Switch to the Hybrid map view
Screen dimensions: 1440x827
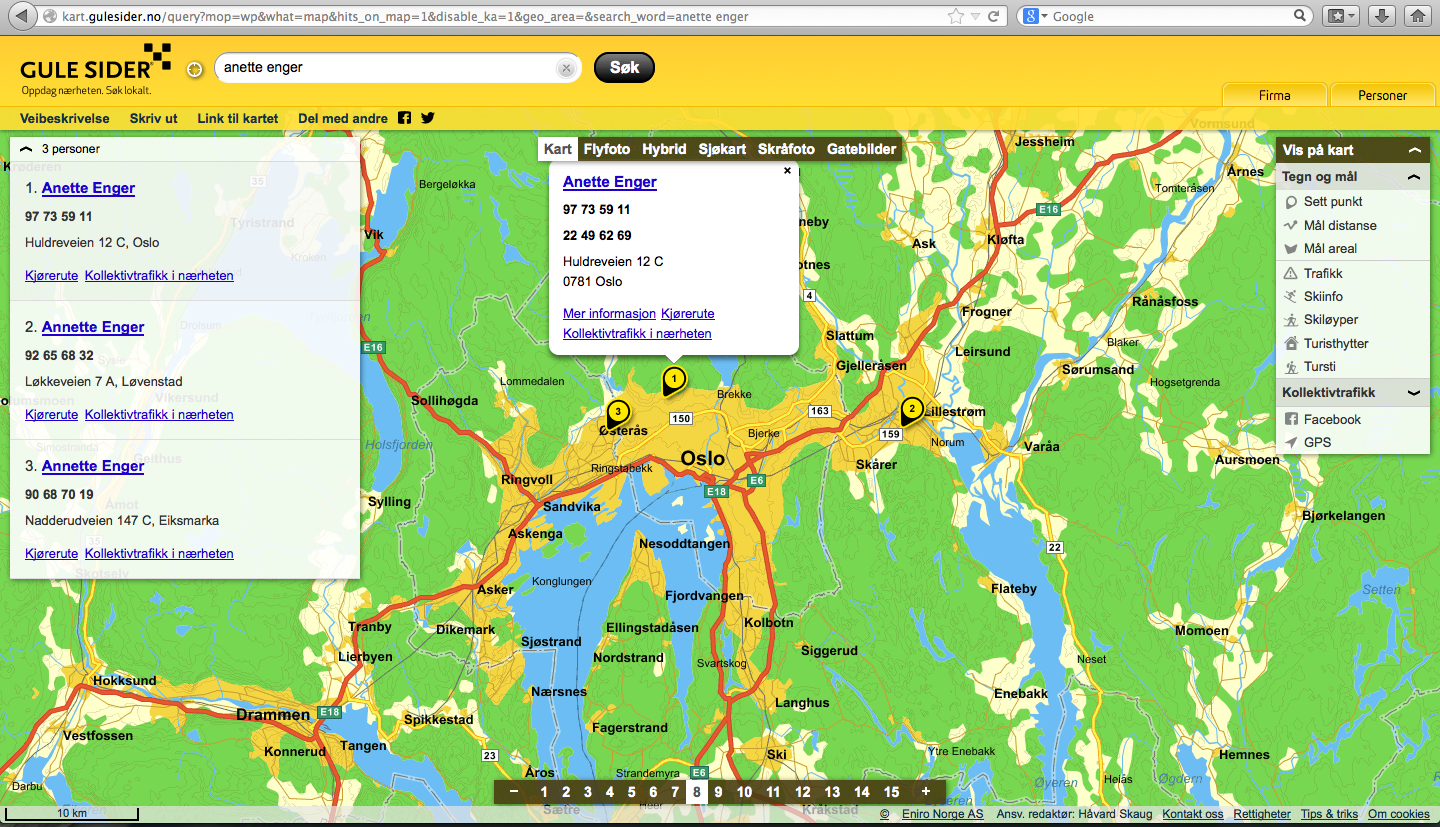pyautogui.click(x=664, y=149)
